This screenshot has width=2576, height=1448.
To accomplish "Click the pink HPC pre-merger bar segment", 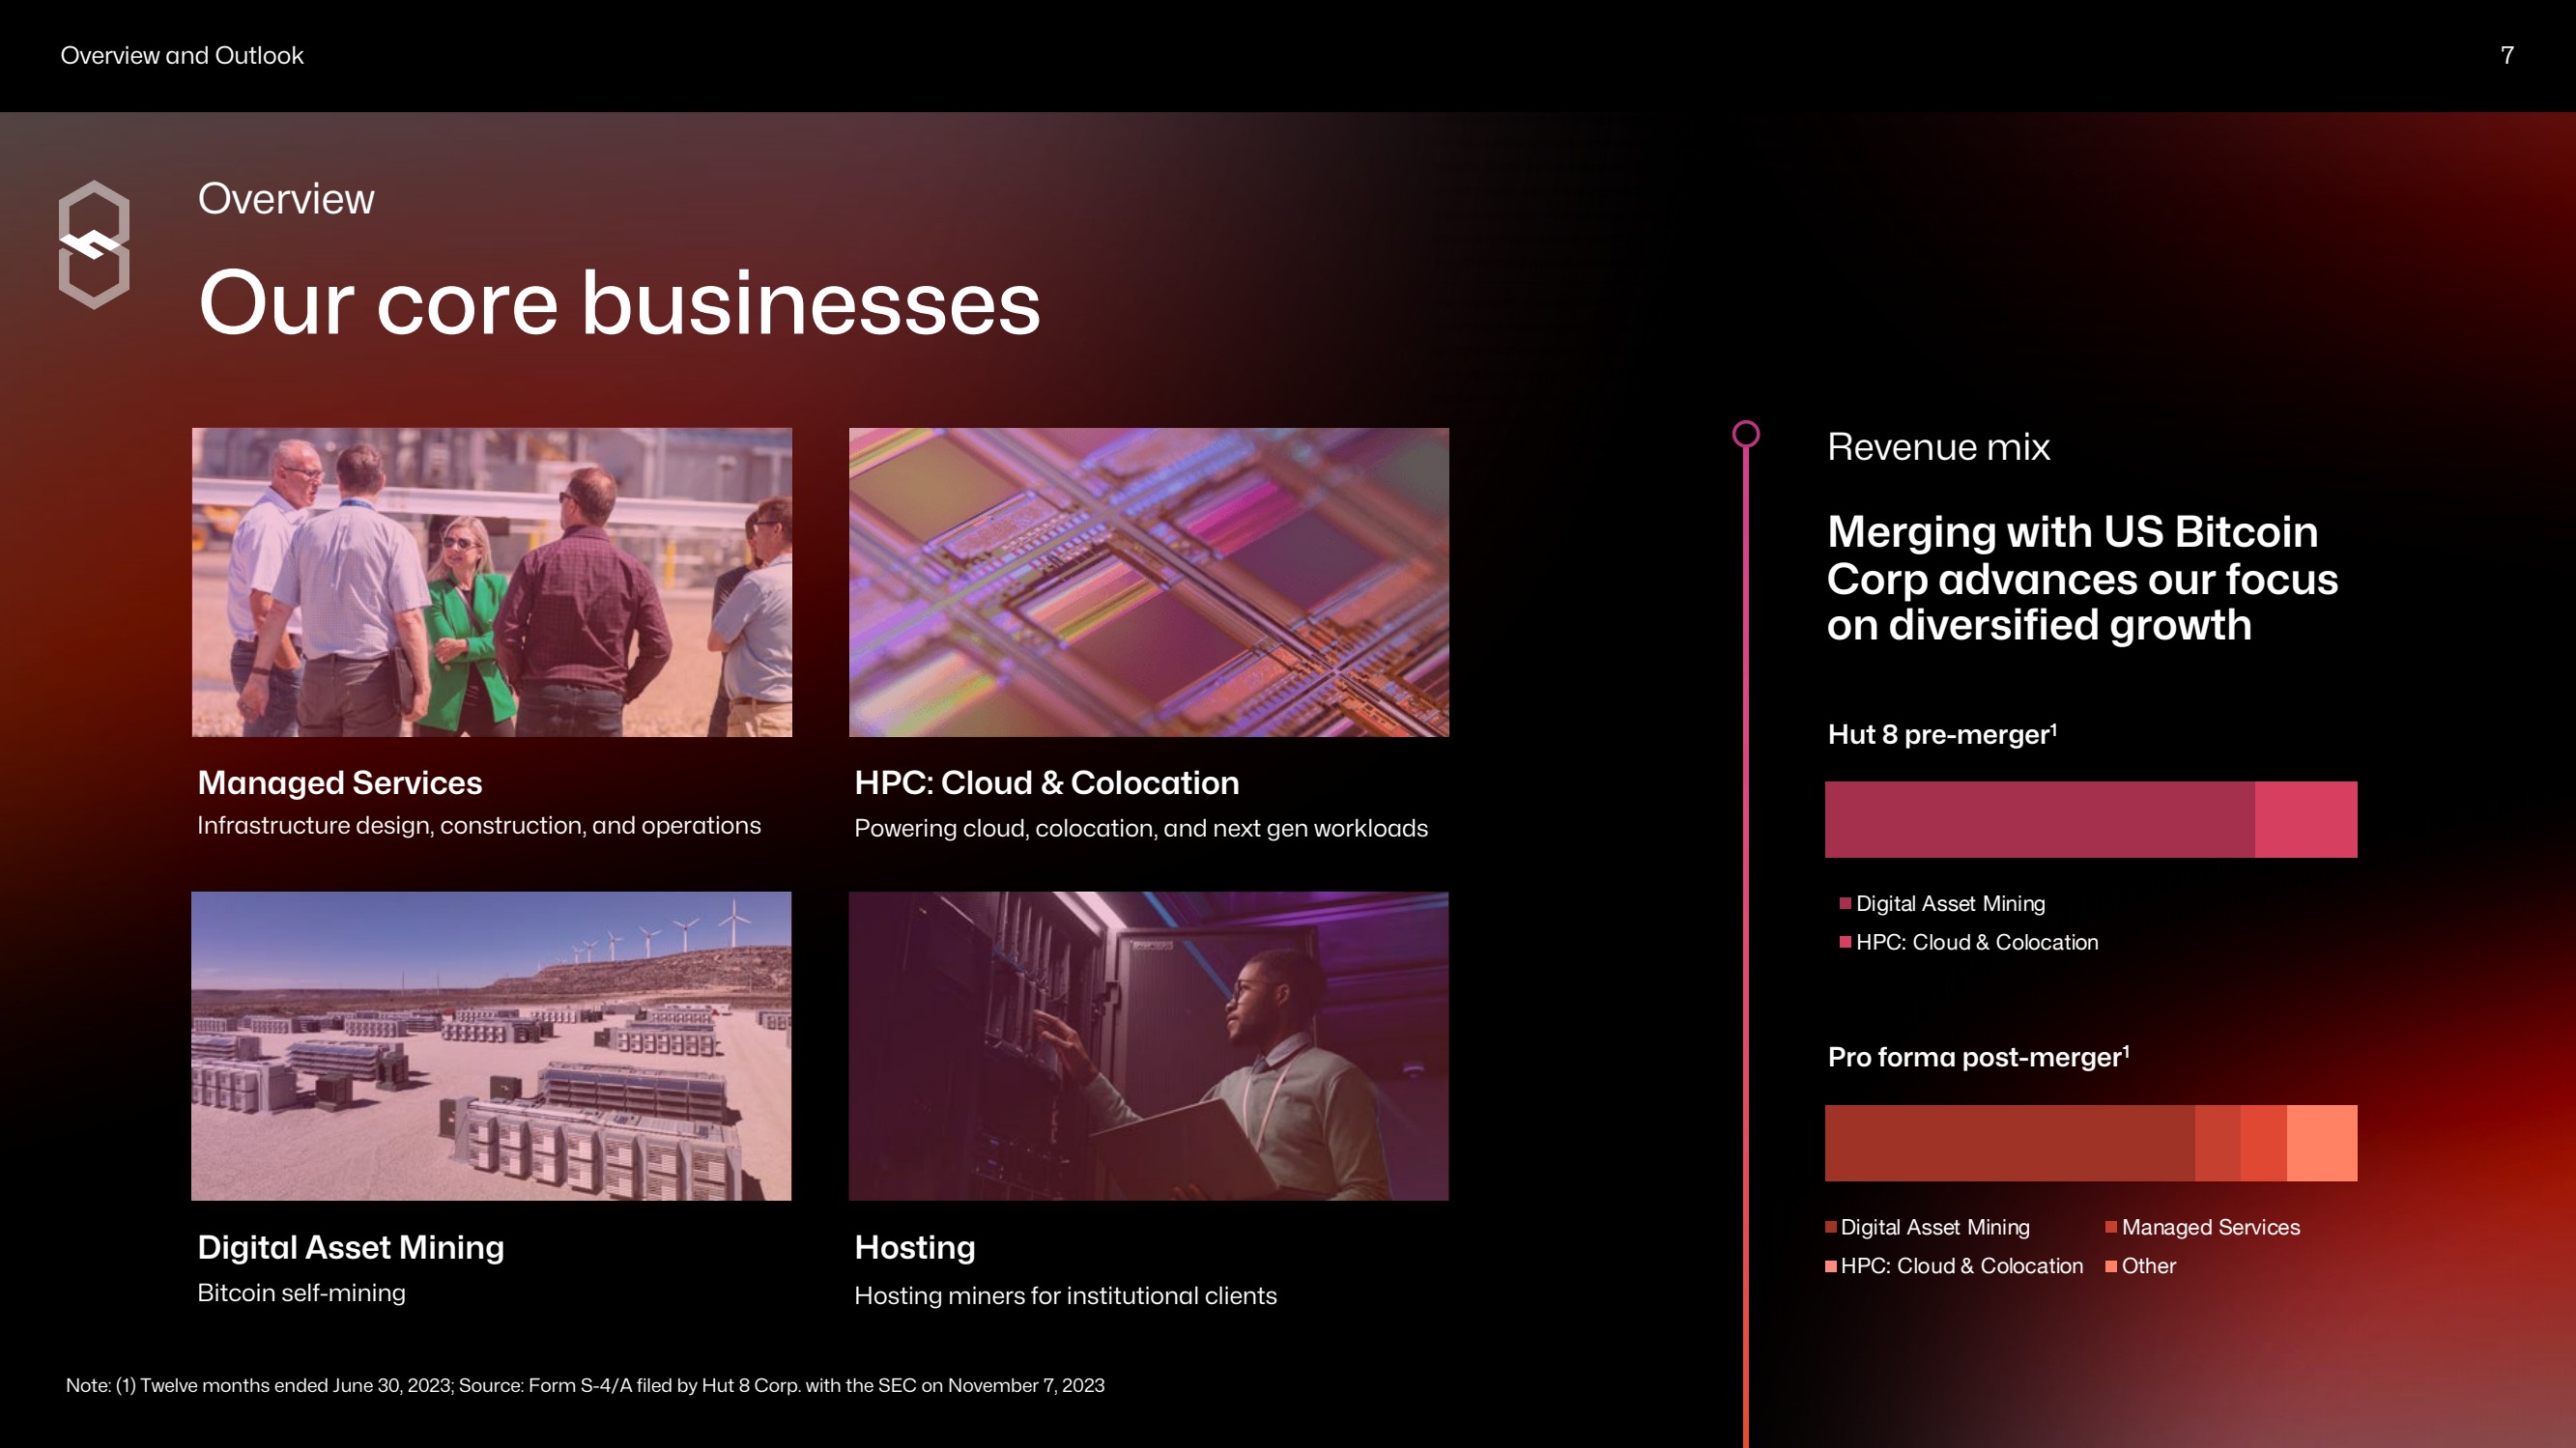I will pos(2305,819).
